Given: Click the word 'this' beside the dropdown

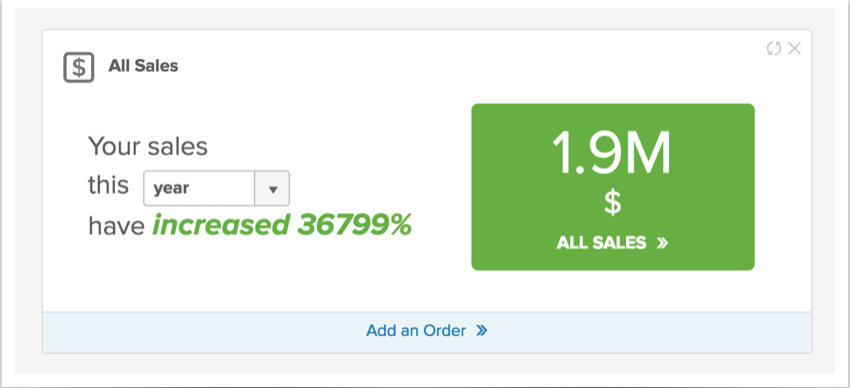Looking at the screenshot, I should click(108, 185).
